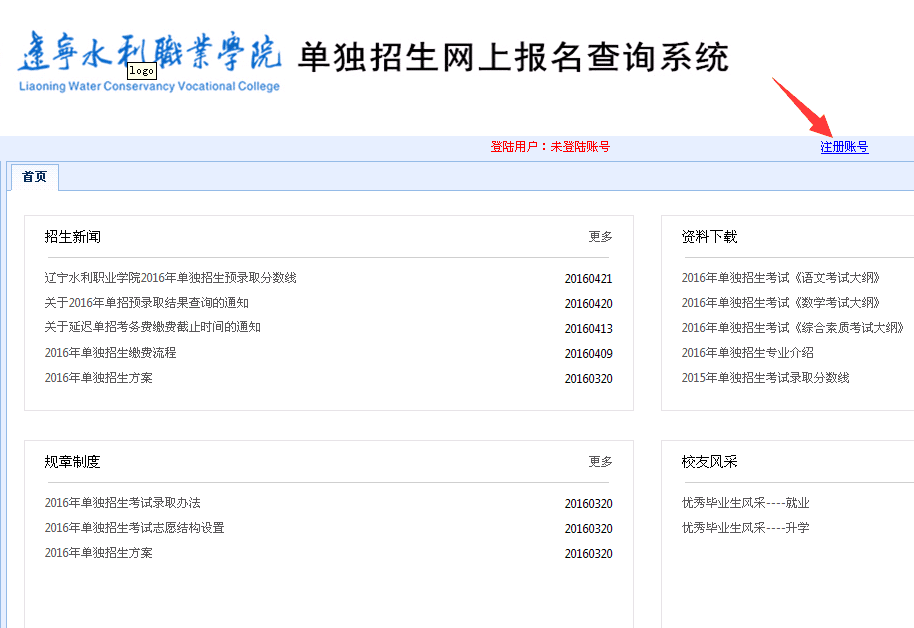Open 优秀毕业生风采----升学

[x=746, y=528]
